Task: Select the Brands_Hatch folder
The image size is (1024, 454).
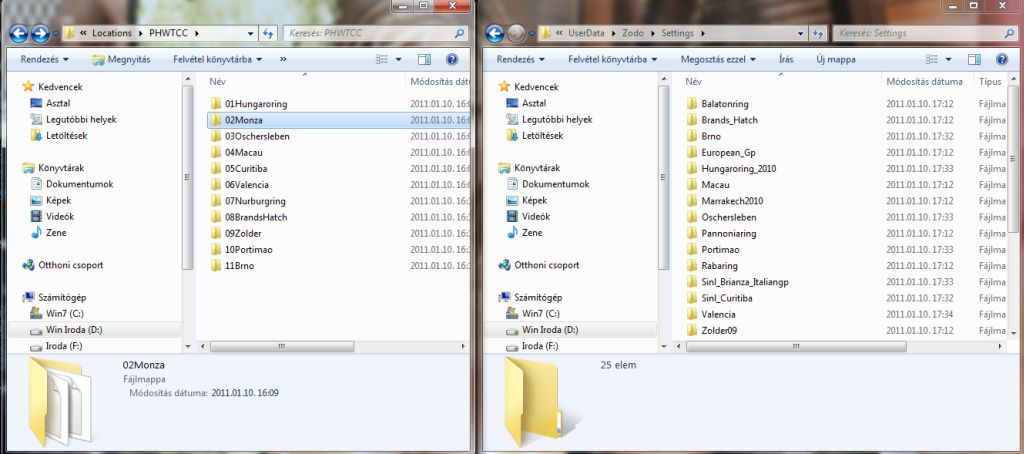Action: (x=729, y=120)
